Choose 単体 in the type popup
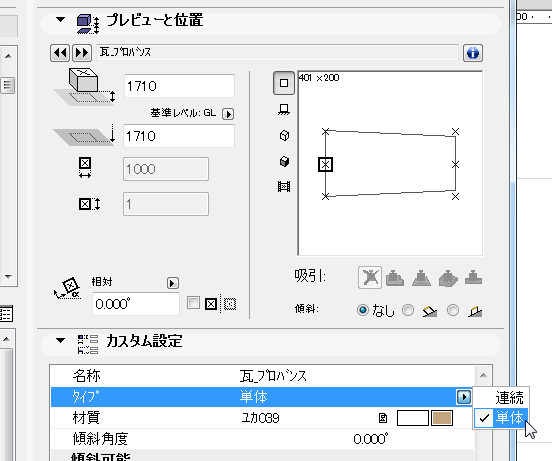This screenshot has height=461, width=552. 509,418
